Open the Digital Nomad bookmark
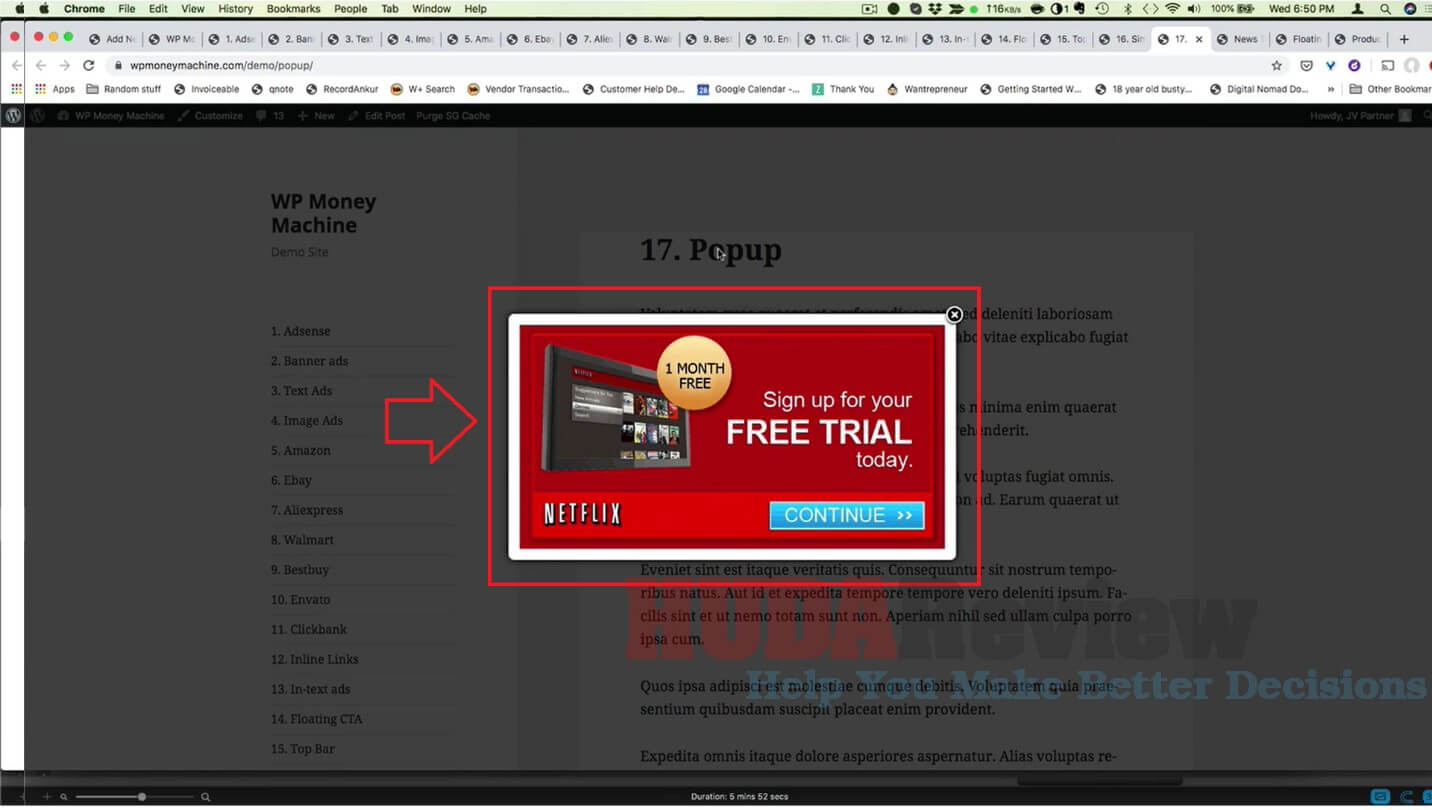1432x810 pixels. tap(1259, 89)
